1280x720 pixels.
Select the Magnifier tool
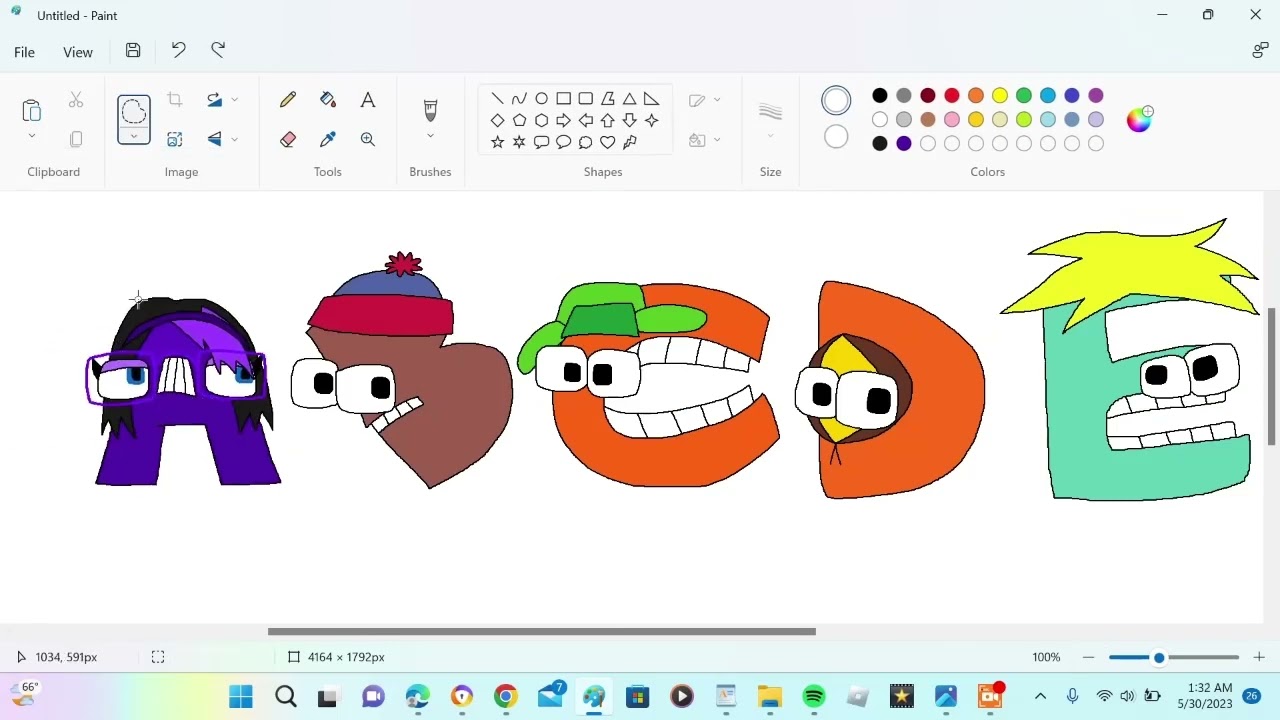point(368,140)
